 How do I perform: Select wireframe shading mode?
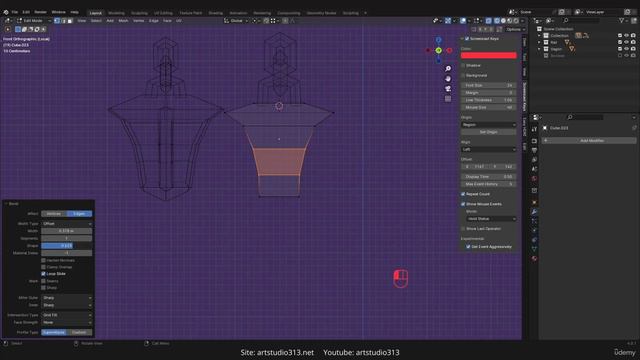click(497, 21)
